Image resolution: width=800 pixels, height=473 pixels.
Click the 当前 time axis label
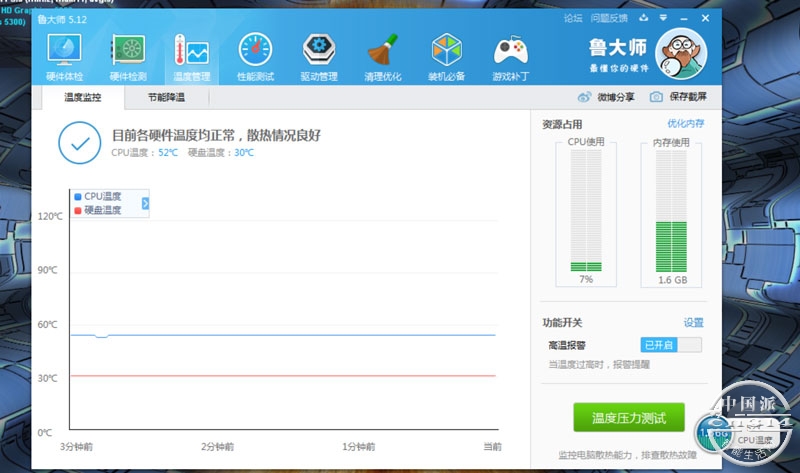492,446
